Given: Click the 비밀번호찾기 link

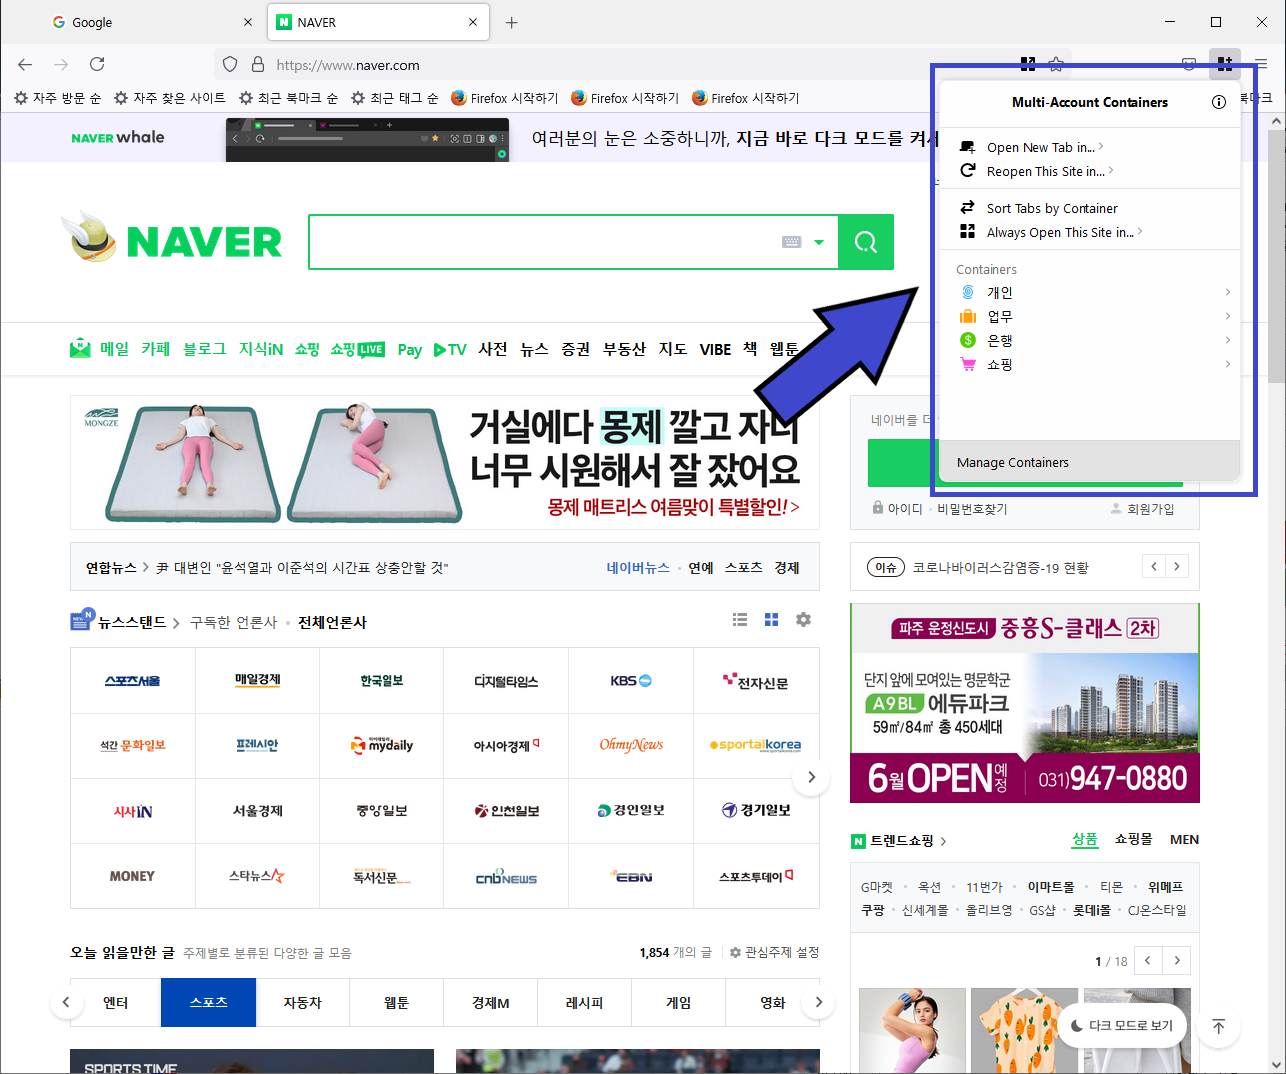Looking at the screenshot, I should (972, 509).
